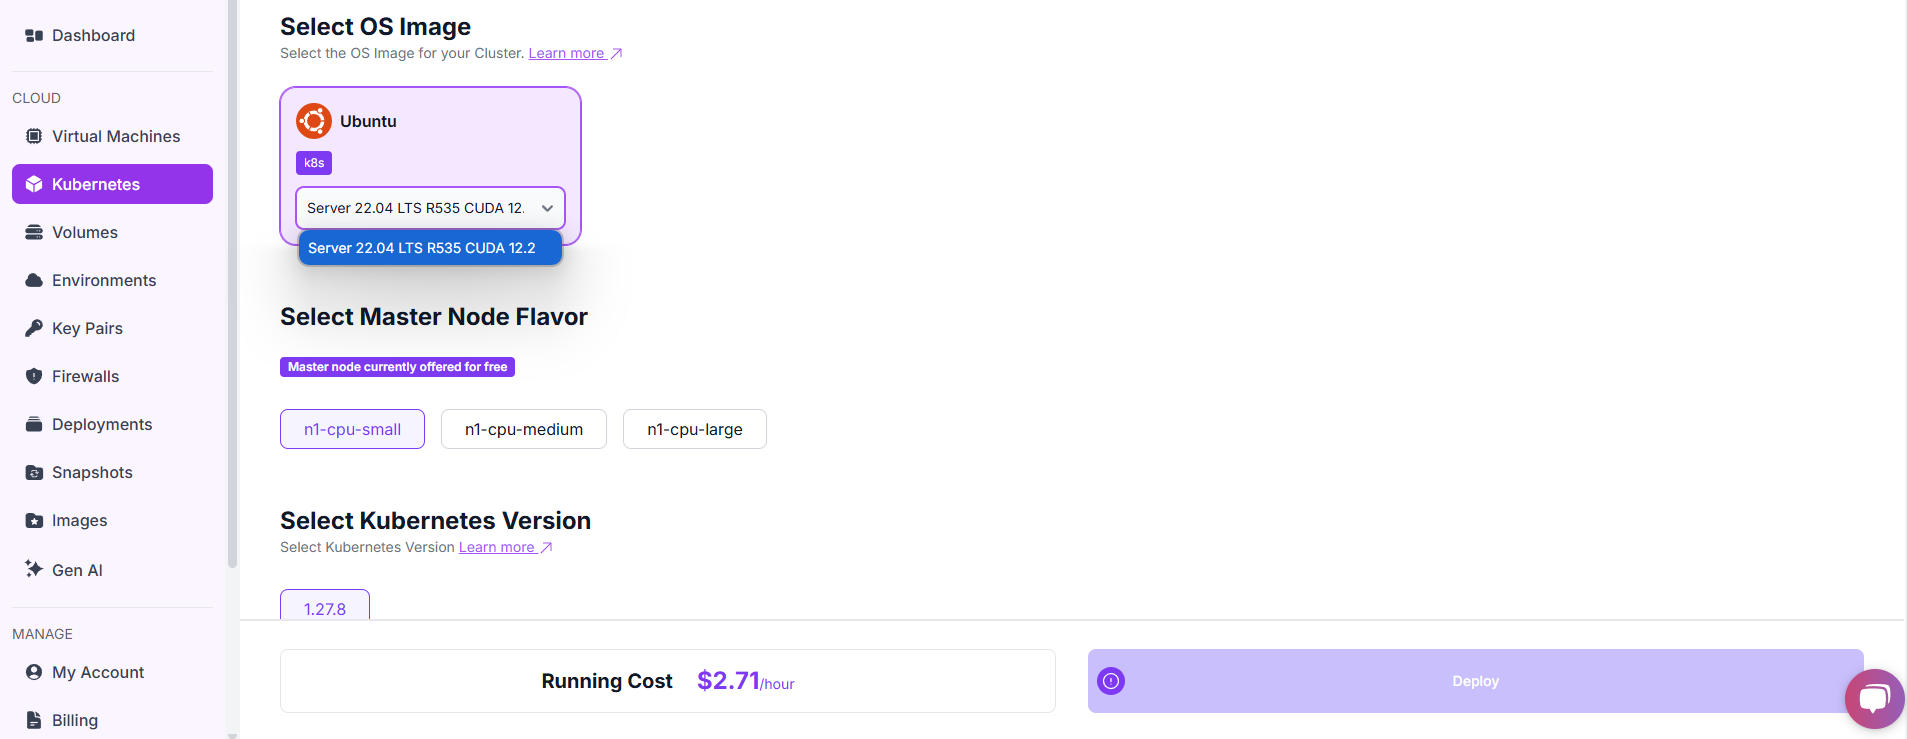
Task: Click the Key Pairs key icon
Action: click(34, 328)
